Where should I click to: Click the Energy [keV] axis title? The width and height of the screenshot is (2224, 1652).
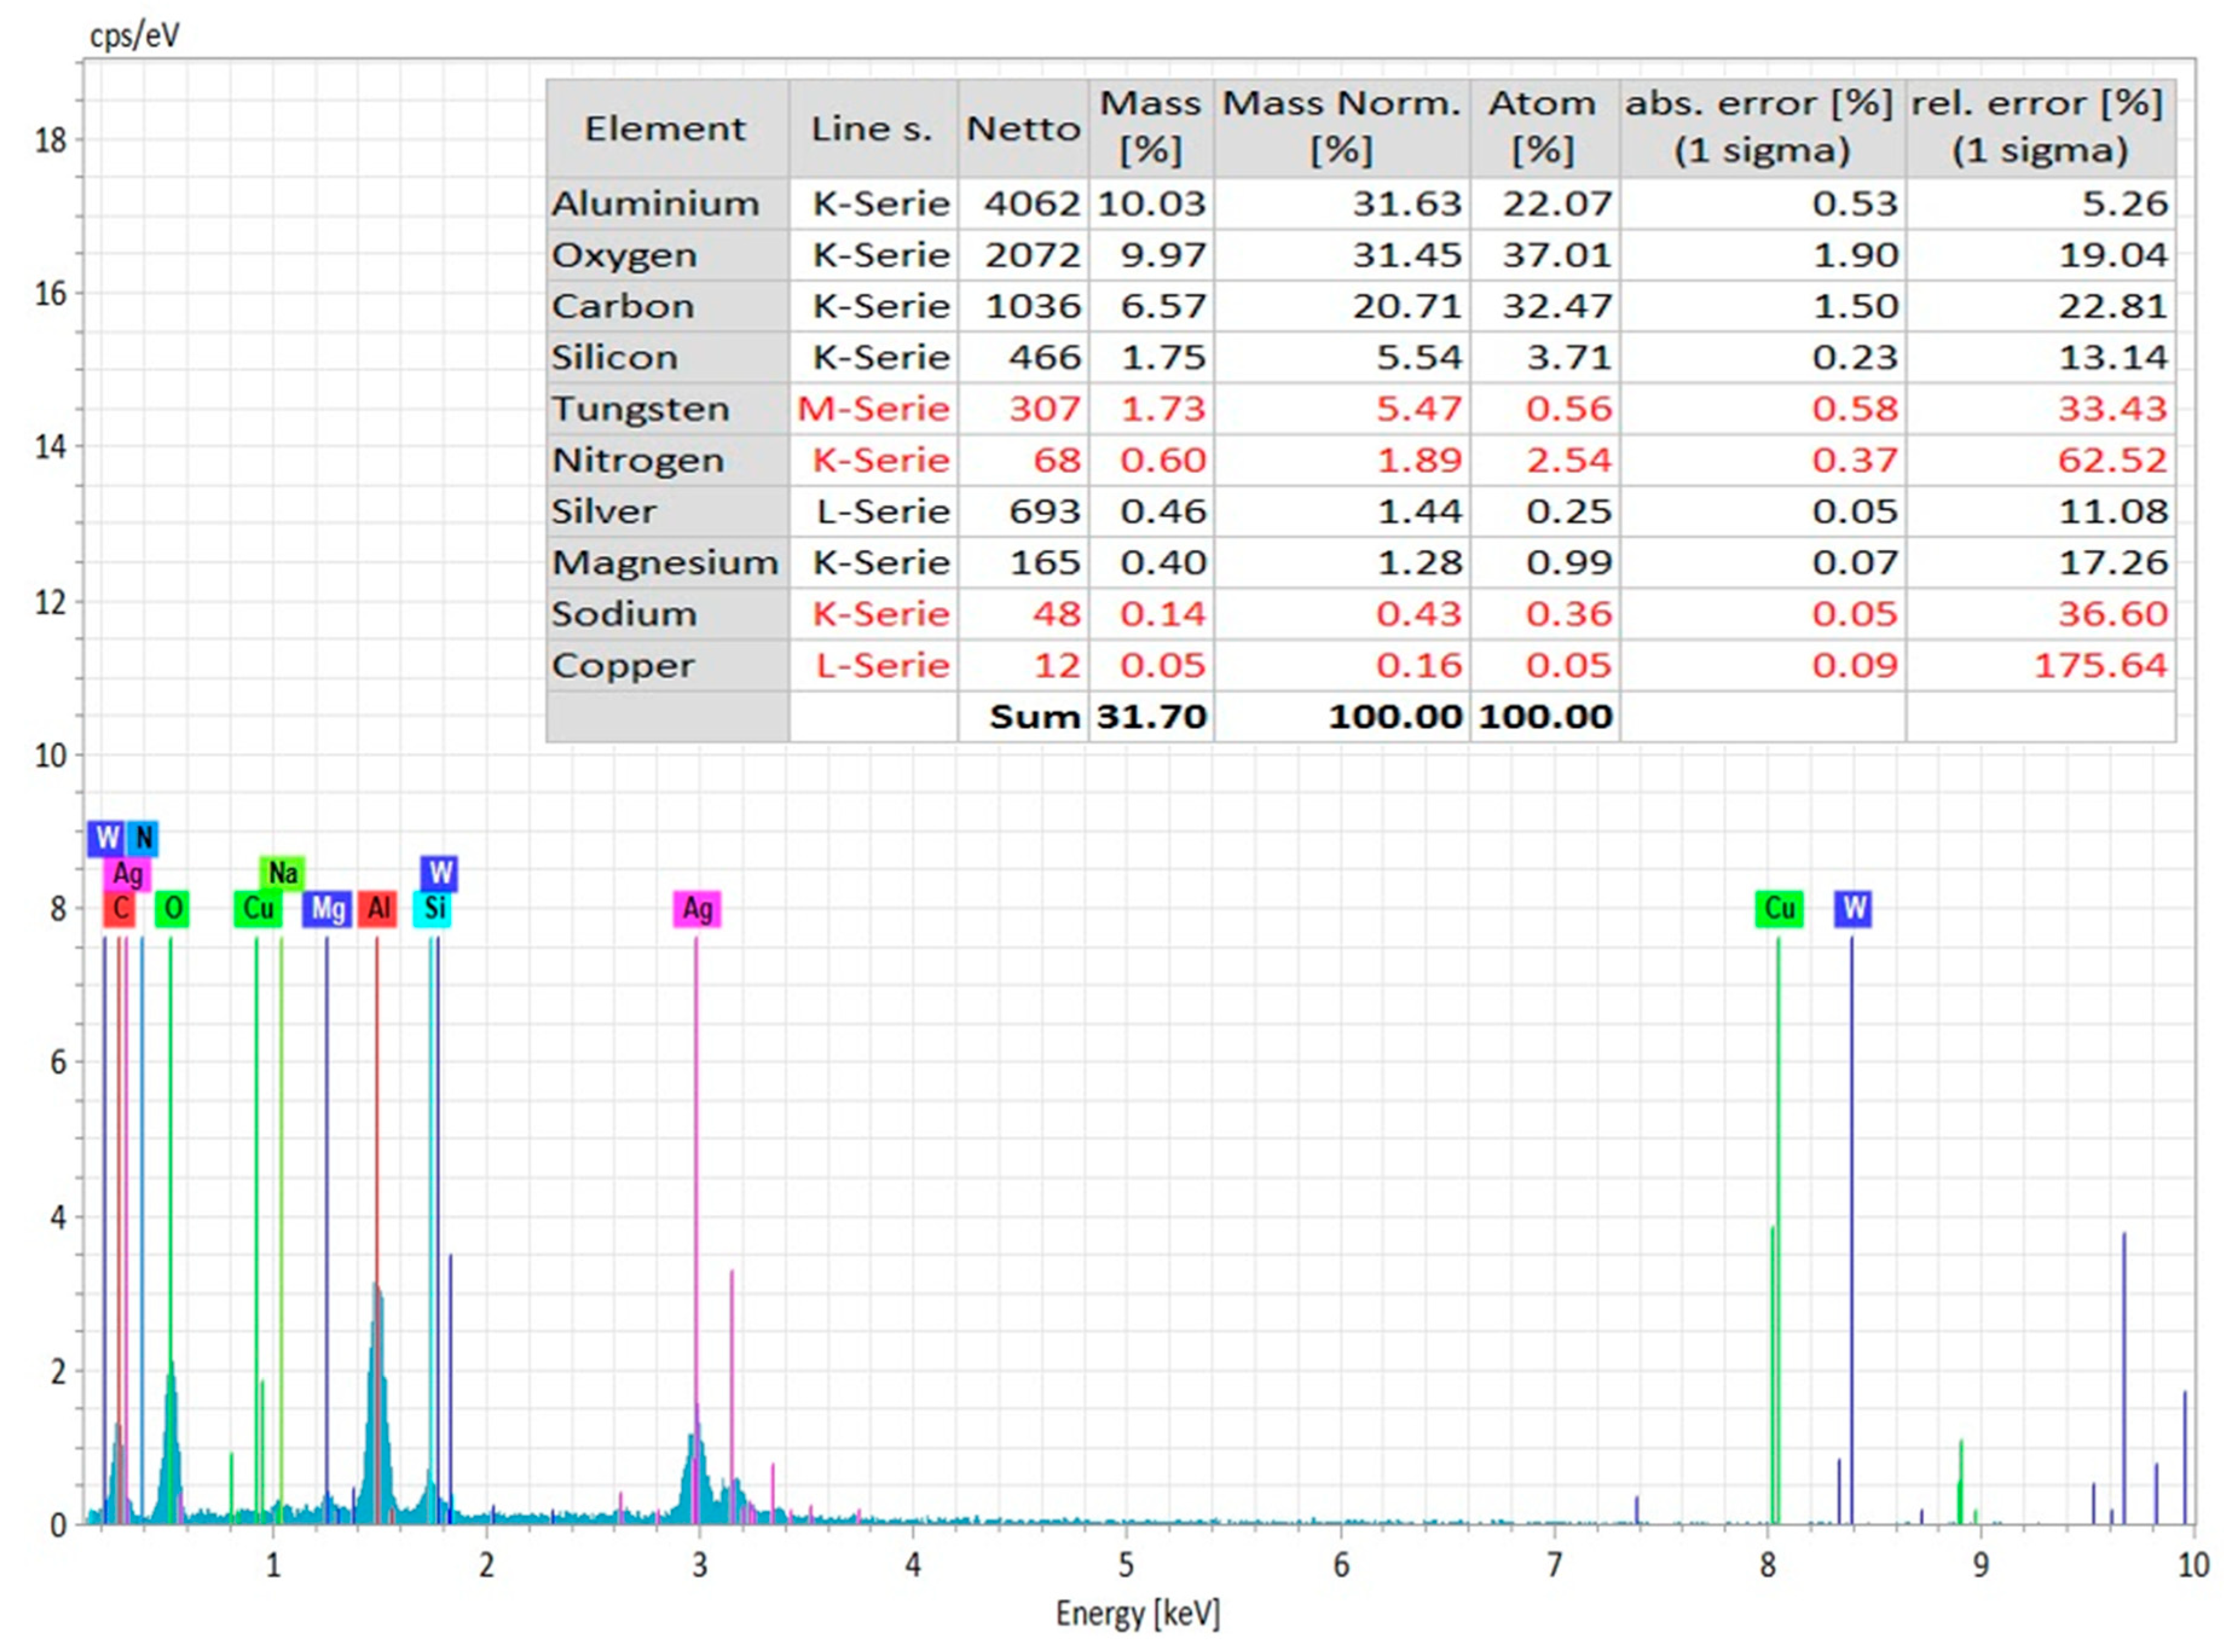click(x=1138, y=1613)
